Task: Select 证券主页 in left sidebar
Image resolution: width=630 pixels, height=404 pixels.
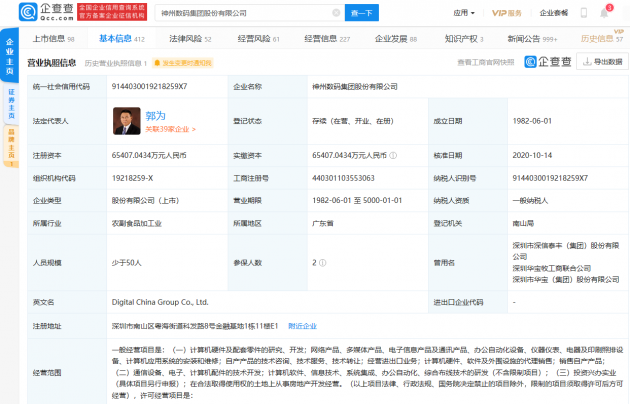Action: pos(11,104)
